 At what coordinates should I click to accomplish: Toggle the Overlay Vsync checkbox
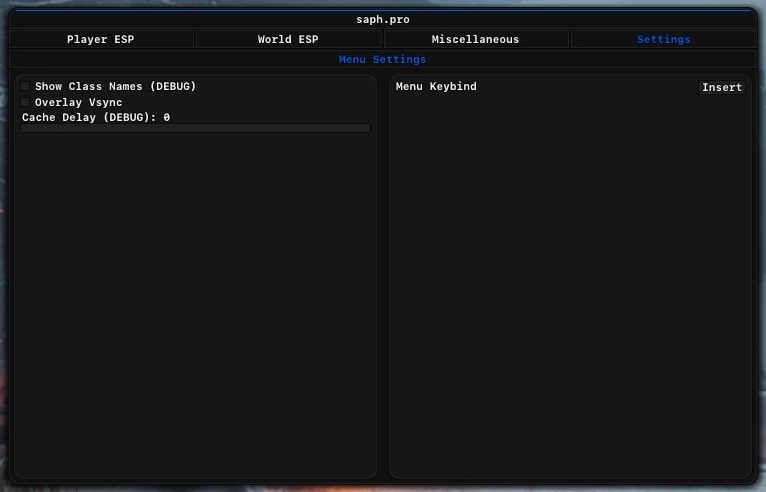click(25, 102)
